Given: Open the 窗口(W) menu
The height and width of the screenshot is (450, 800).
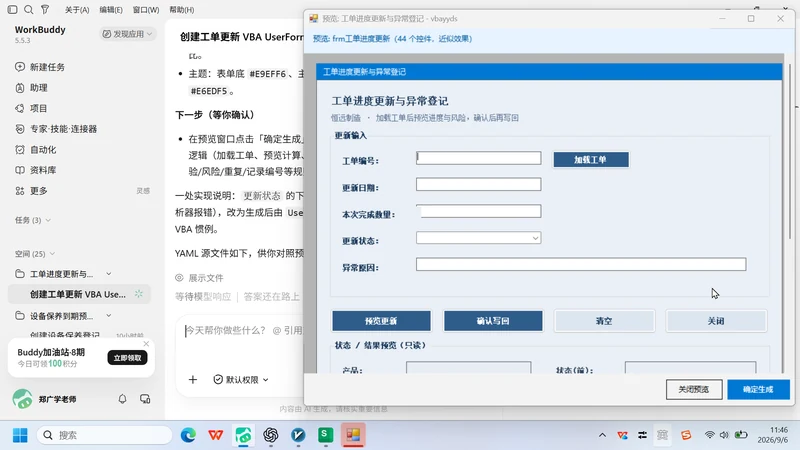Looking at the screenshot, I should 146,10.
